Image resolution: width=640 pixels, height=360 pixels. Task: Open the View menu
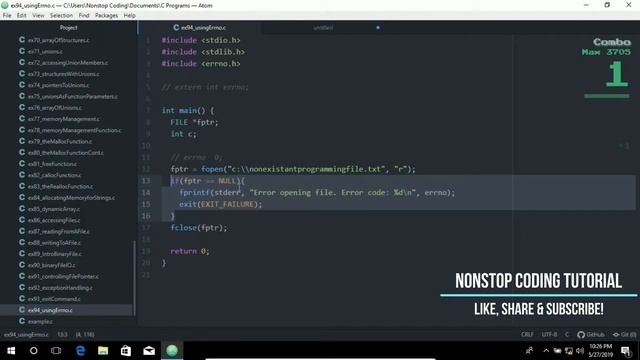(x=38, y=16)
